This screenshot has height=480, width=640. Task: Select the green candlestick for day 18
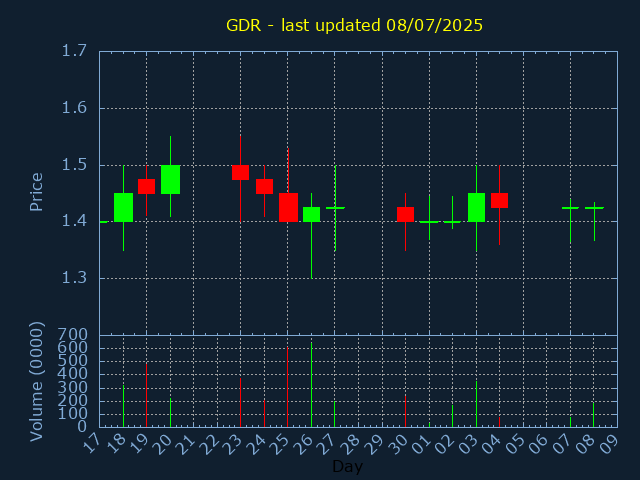coord(123,207)
